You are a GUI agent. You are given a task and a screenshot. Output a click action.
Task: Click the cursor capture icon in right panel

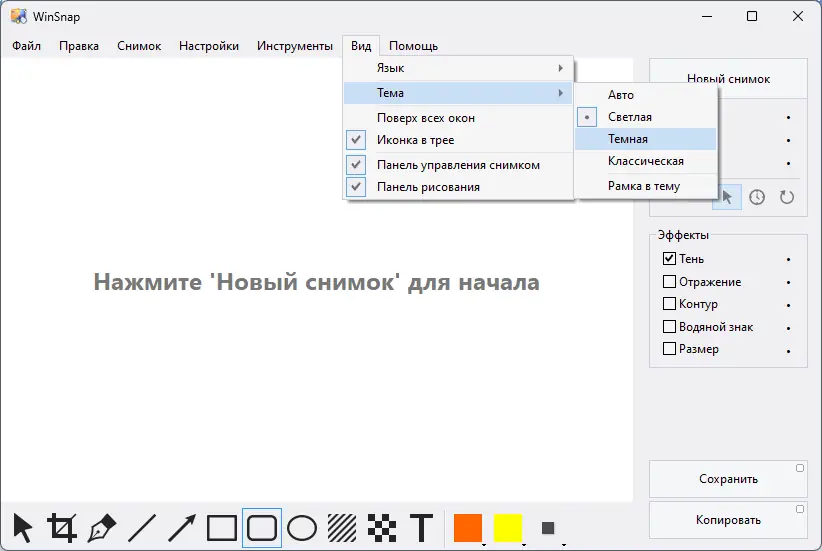pos(727,197)
